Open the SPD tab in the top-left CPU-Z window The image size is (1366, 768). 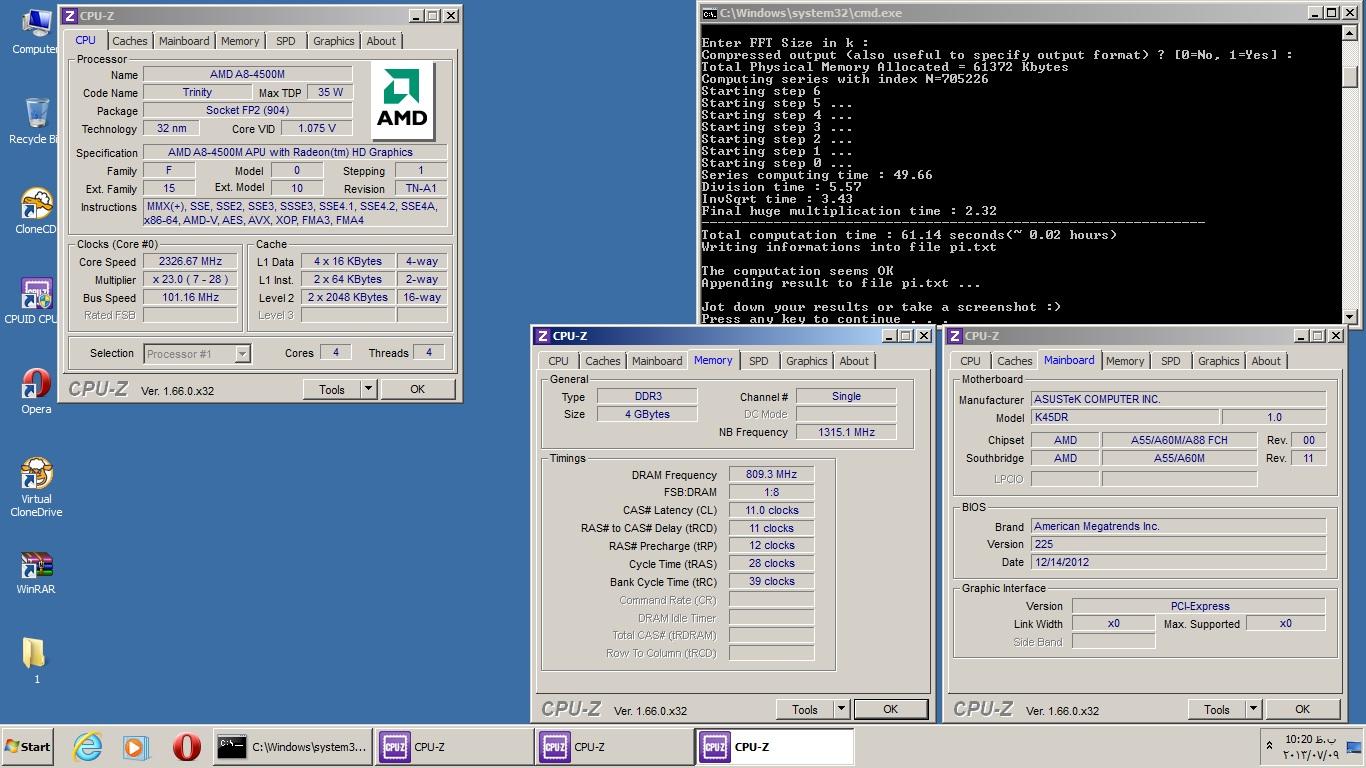pyautogui.click(x=286, y=41)
